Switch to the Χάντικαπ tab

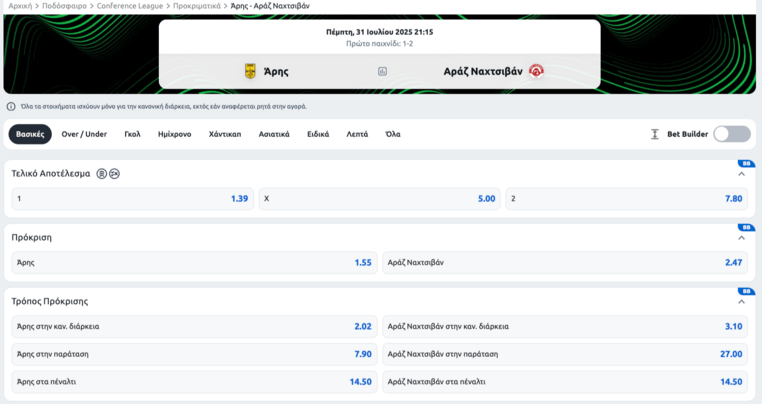click(225, 134)
